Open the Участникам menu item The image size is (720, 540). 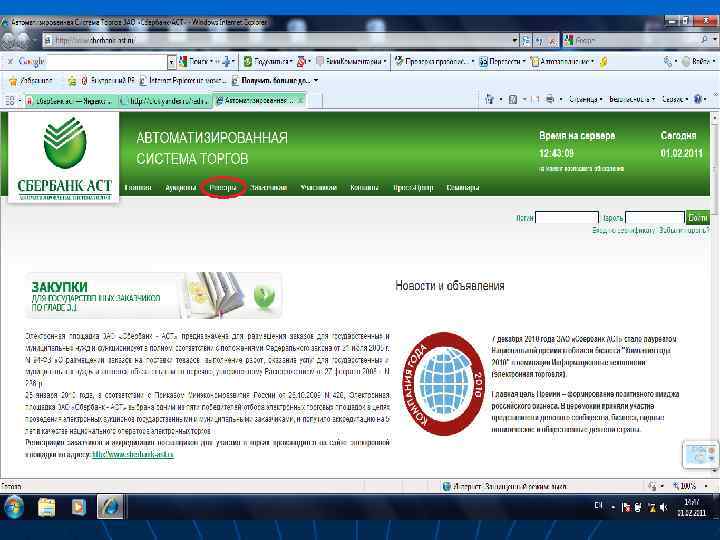click(319, 187)
